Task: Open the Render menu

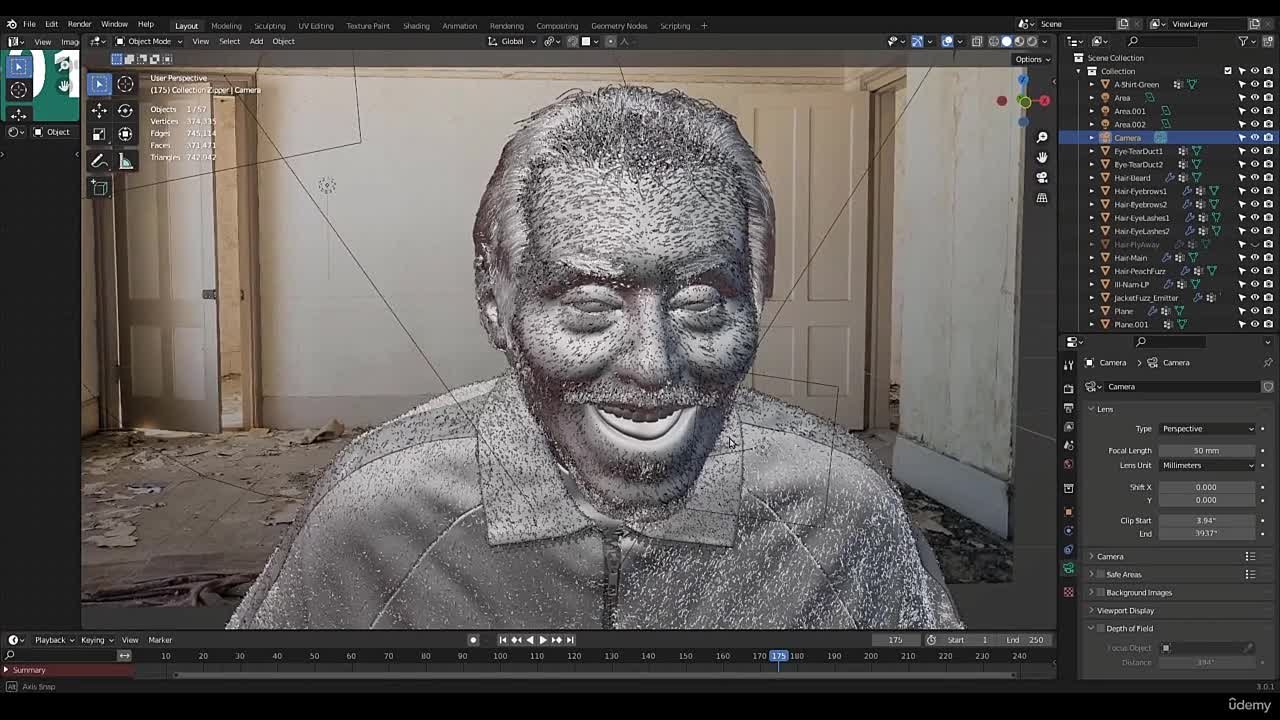Action: point(80,24)
